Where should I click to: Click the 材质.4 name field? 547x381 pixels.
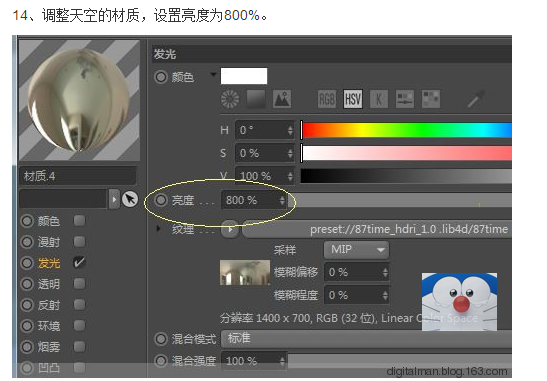(x=78, y=176)
